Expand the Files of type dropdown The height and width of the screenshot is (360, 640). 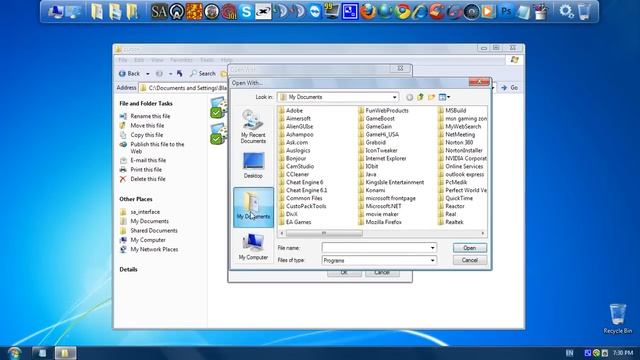432,260
